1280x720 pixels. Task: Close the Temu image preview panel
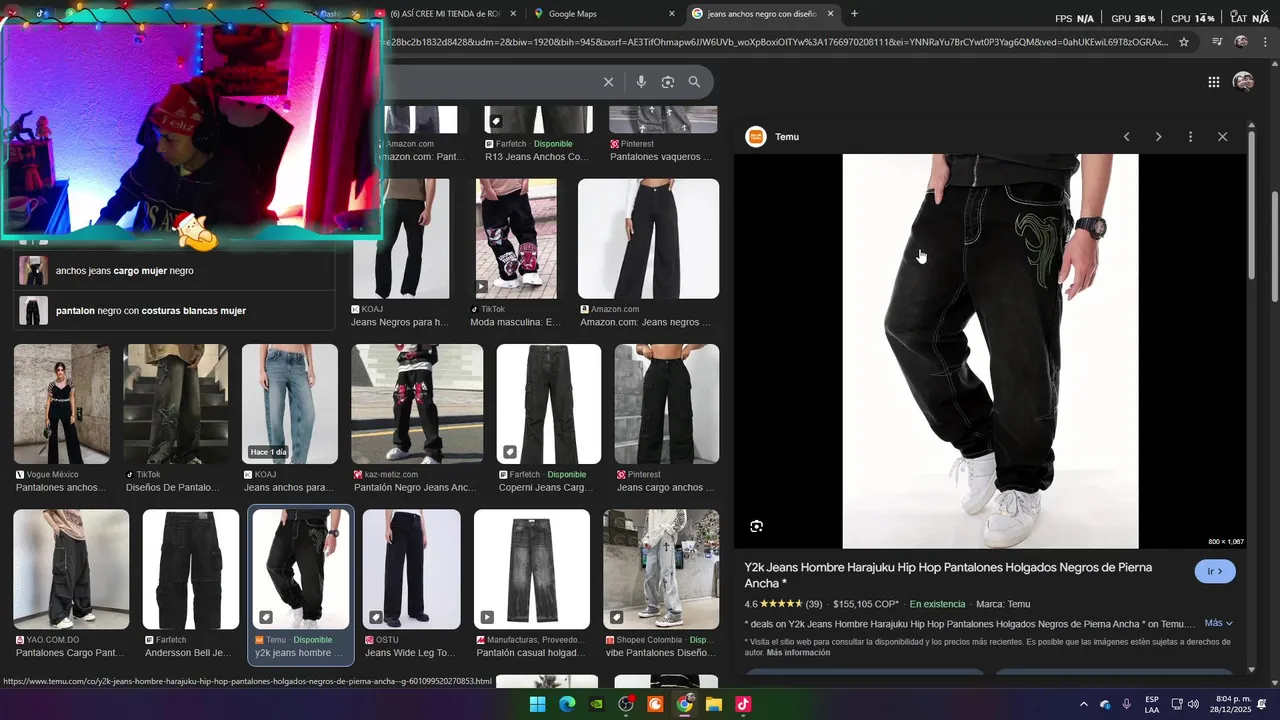[x=1222, y=137]
